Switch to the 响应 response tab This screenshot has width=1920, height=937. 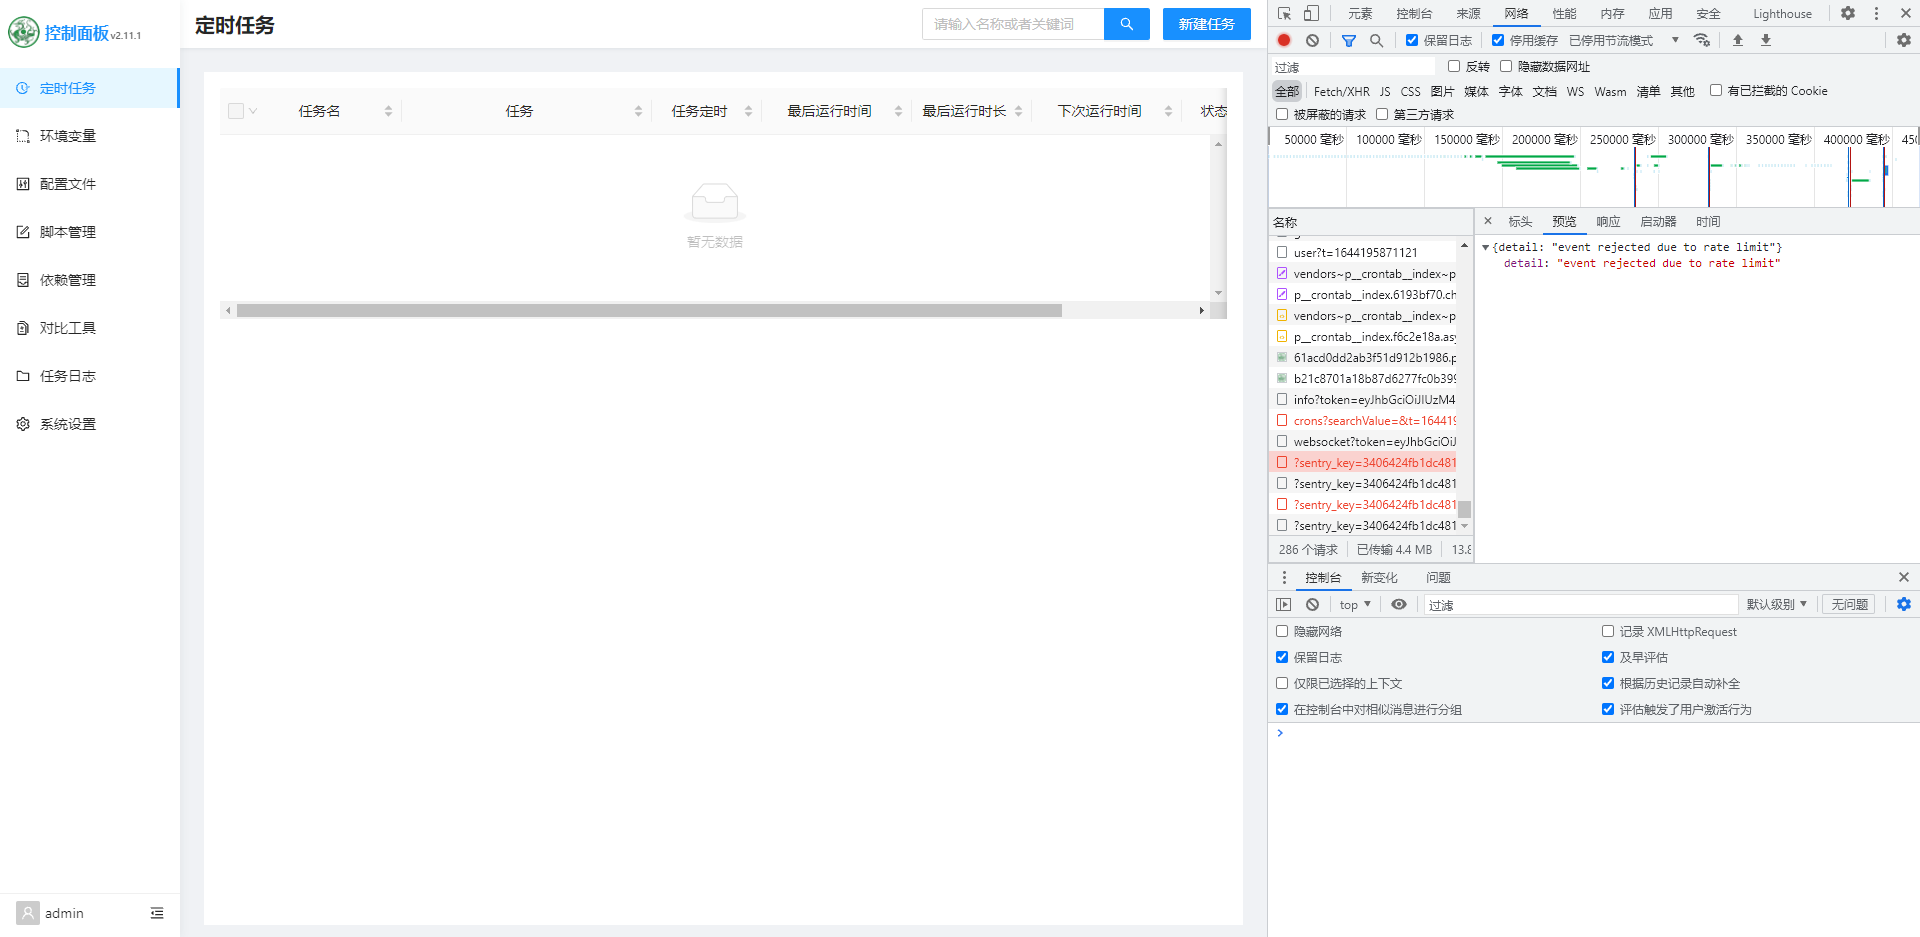1608,221
